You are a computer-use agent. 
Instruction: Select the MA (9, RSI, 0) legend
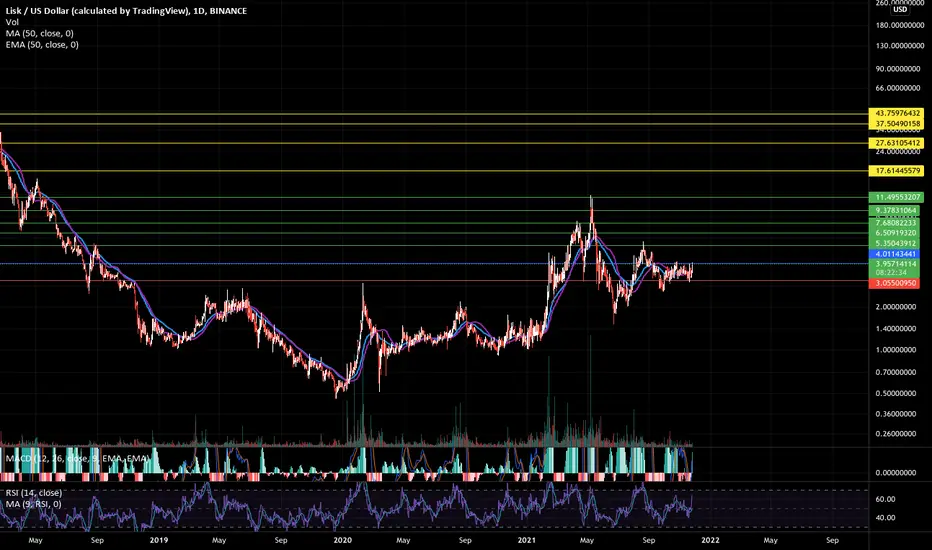coord(33,504)
